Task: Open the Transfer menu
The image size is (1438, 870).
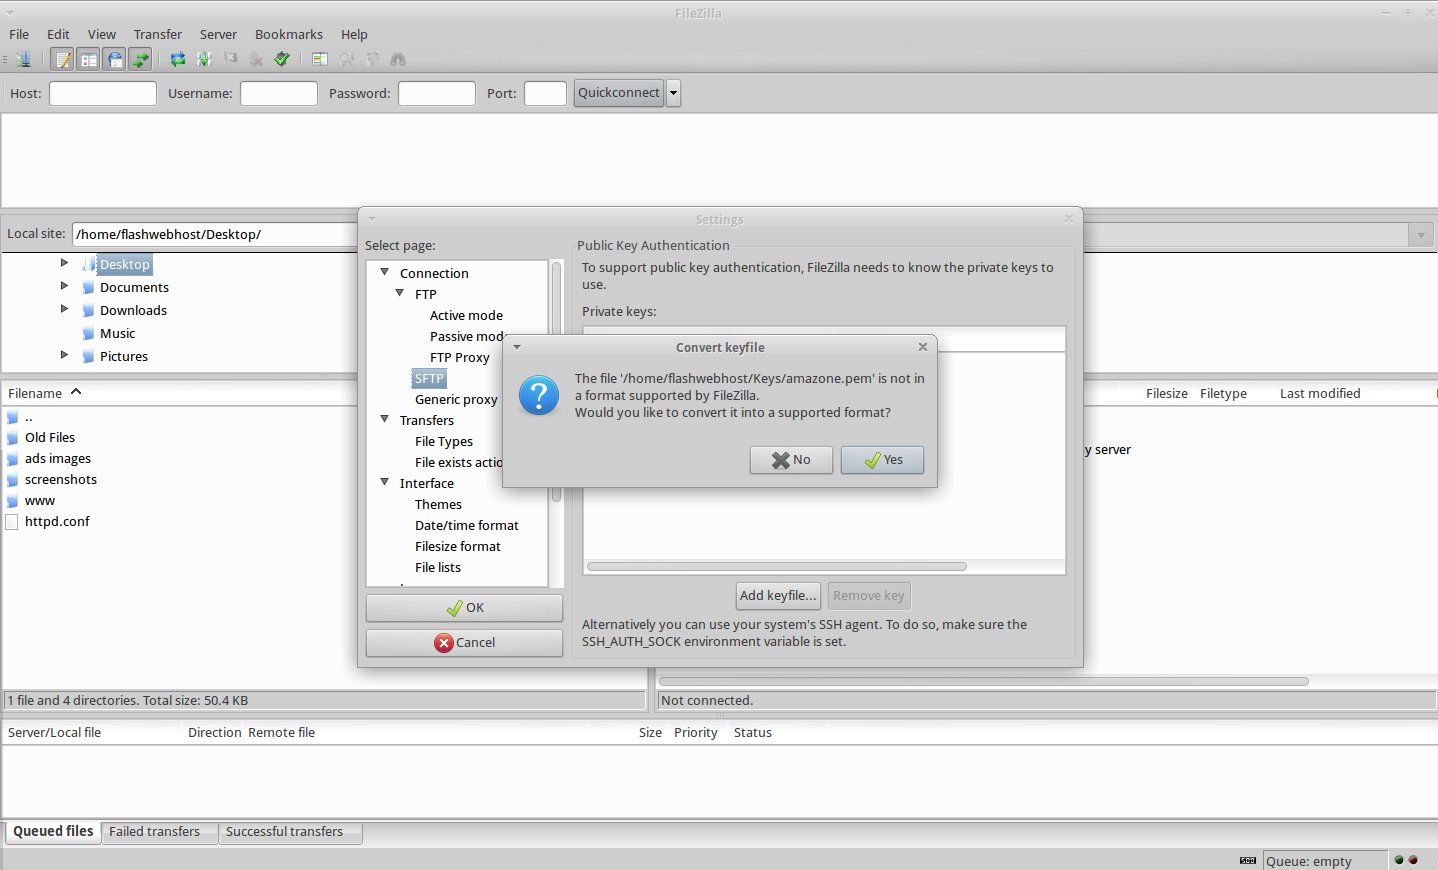Action: [x=158, y=34]
